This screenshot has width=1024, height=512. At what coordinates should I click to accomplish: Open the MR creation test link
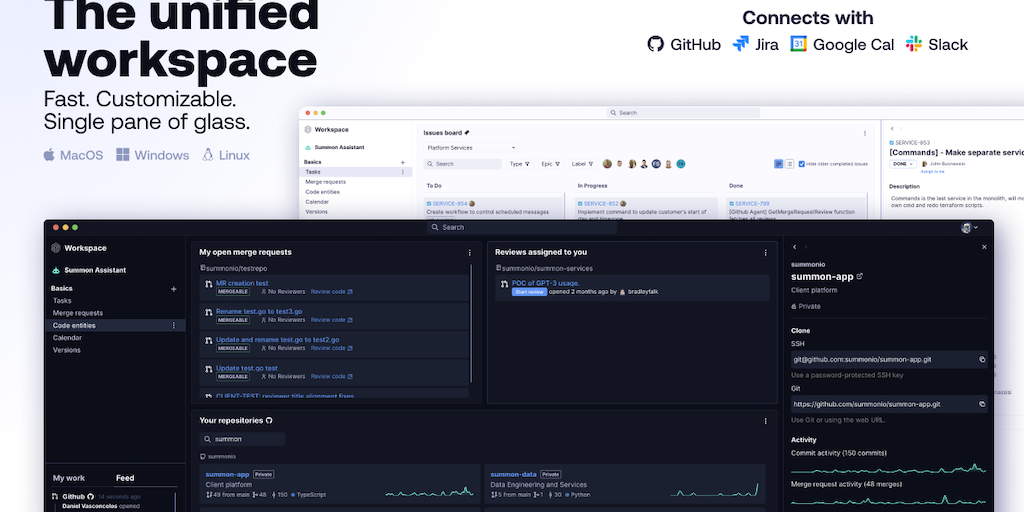click(242, 283)
